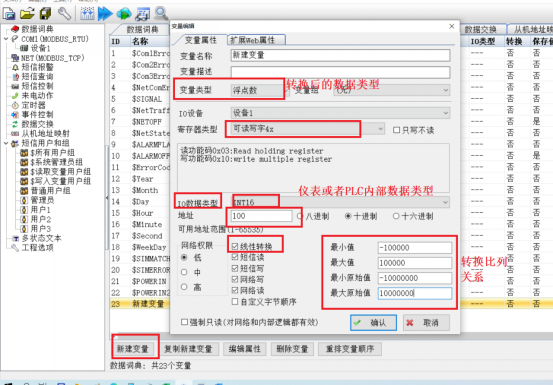Screen dimensions: 553x385
Task: Select COM1 (MODBUS_RTU) node in tree
Action: (55, 39)
